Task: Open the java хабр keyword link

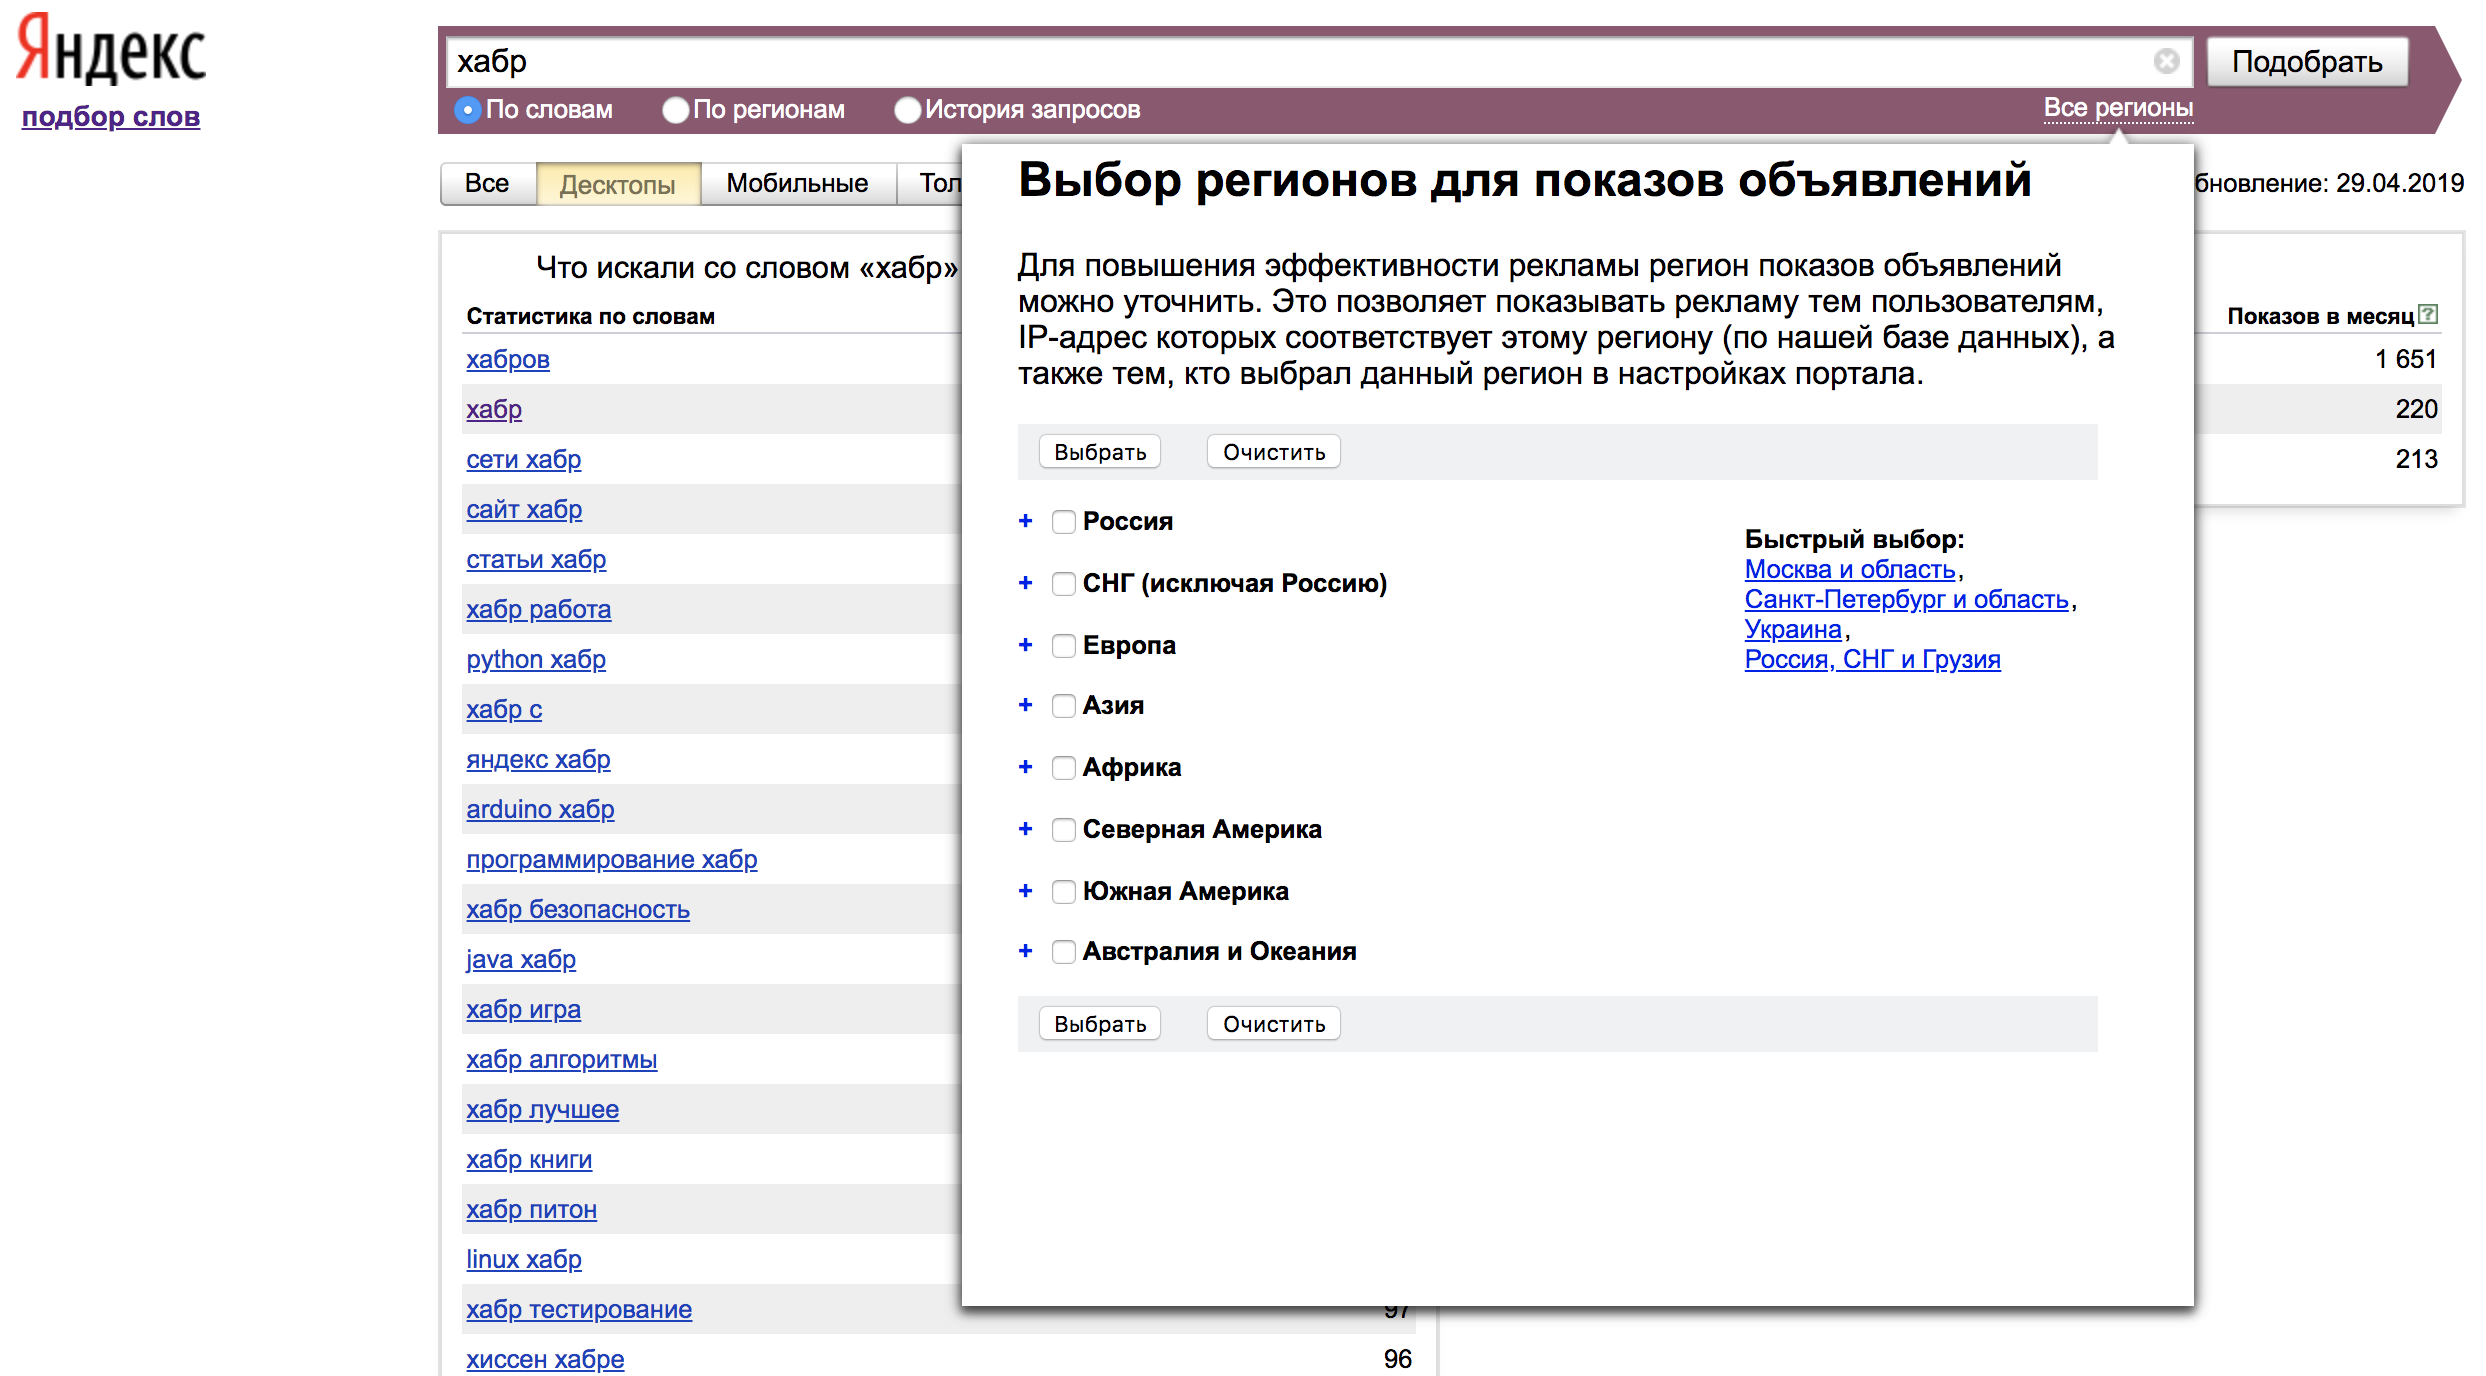Action: click(521, 959)
